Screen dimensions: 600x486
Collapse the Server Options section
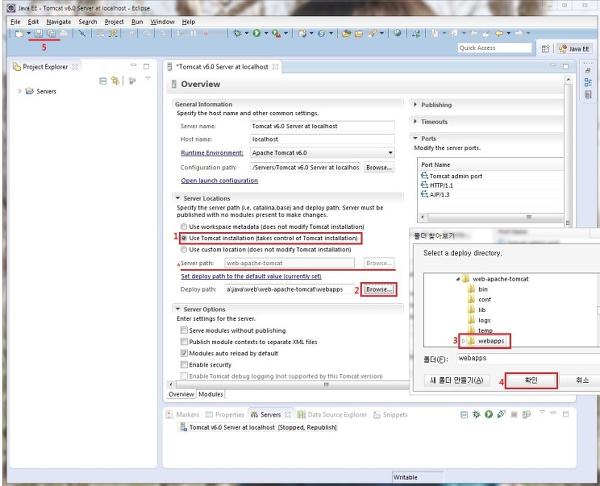pos(178,309)
